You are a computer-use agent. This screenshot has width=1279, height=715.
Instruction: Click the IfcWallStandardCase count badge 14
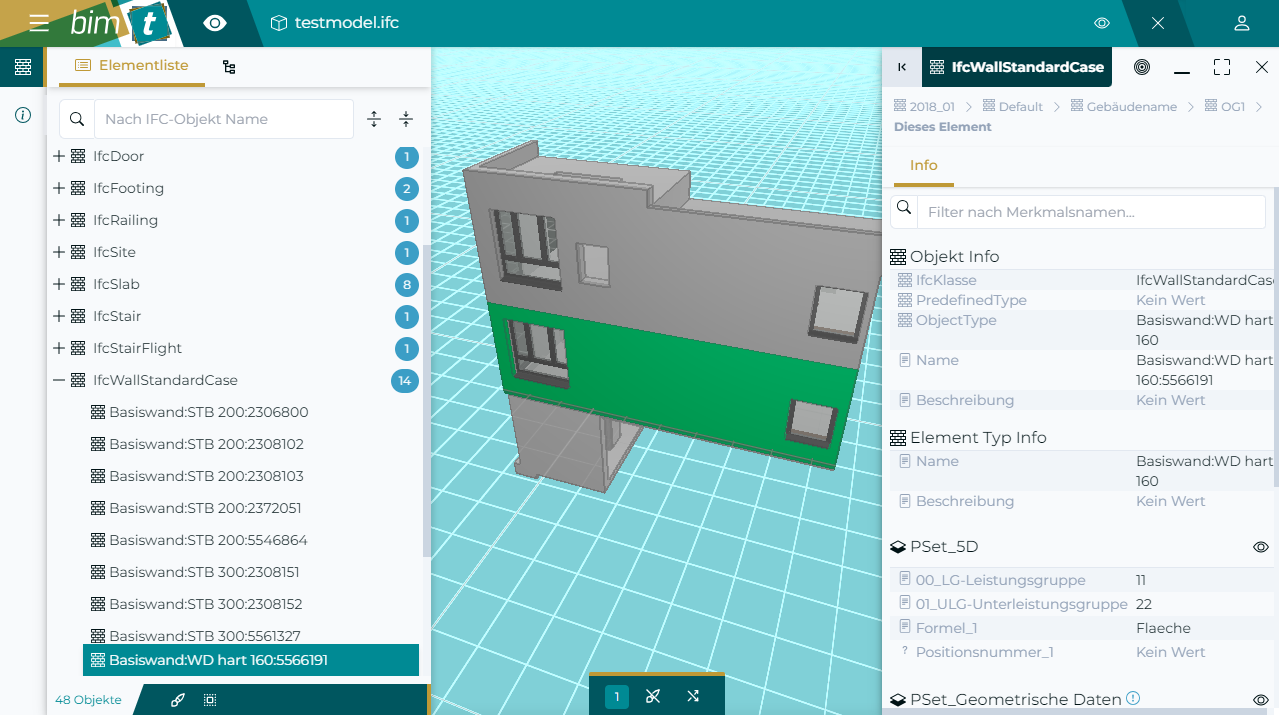pos(405,380)
